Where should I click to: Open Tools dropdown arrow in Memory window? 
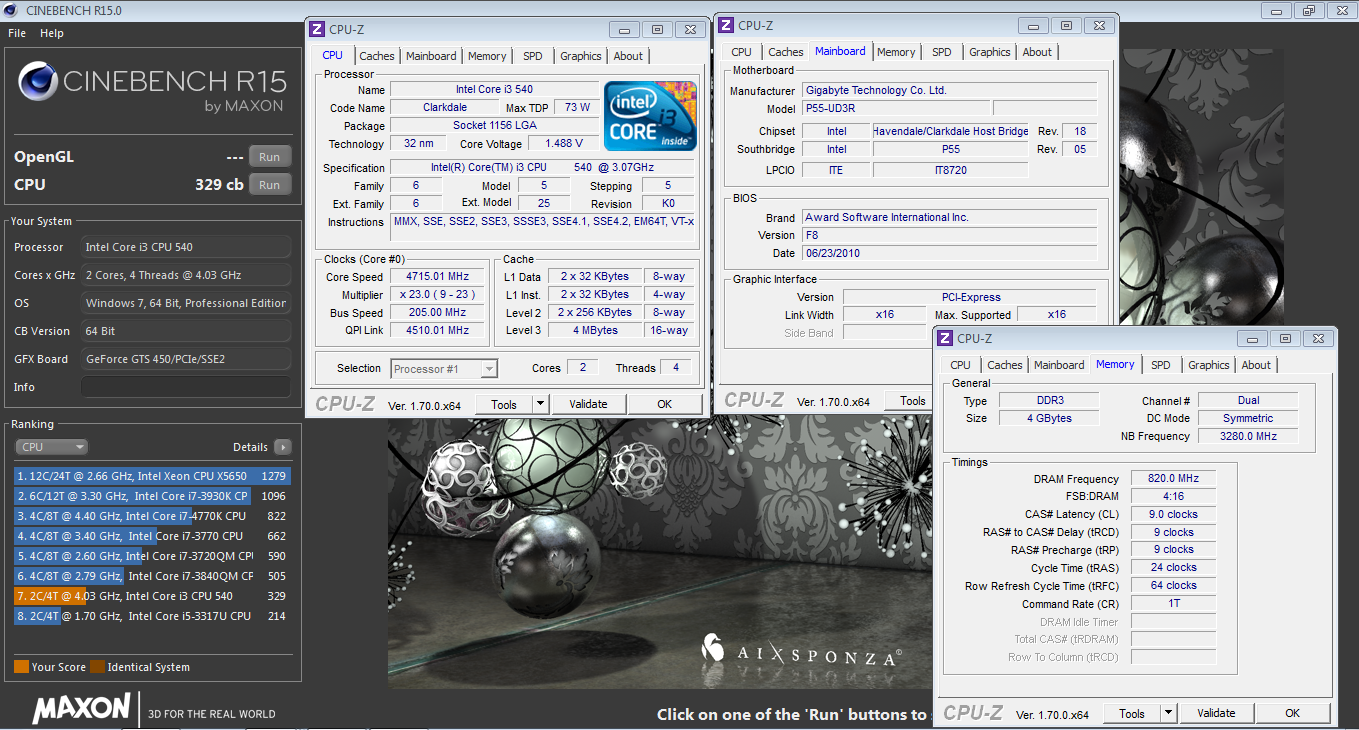point(1168,713)
